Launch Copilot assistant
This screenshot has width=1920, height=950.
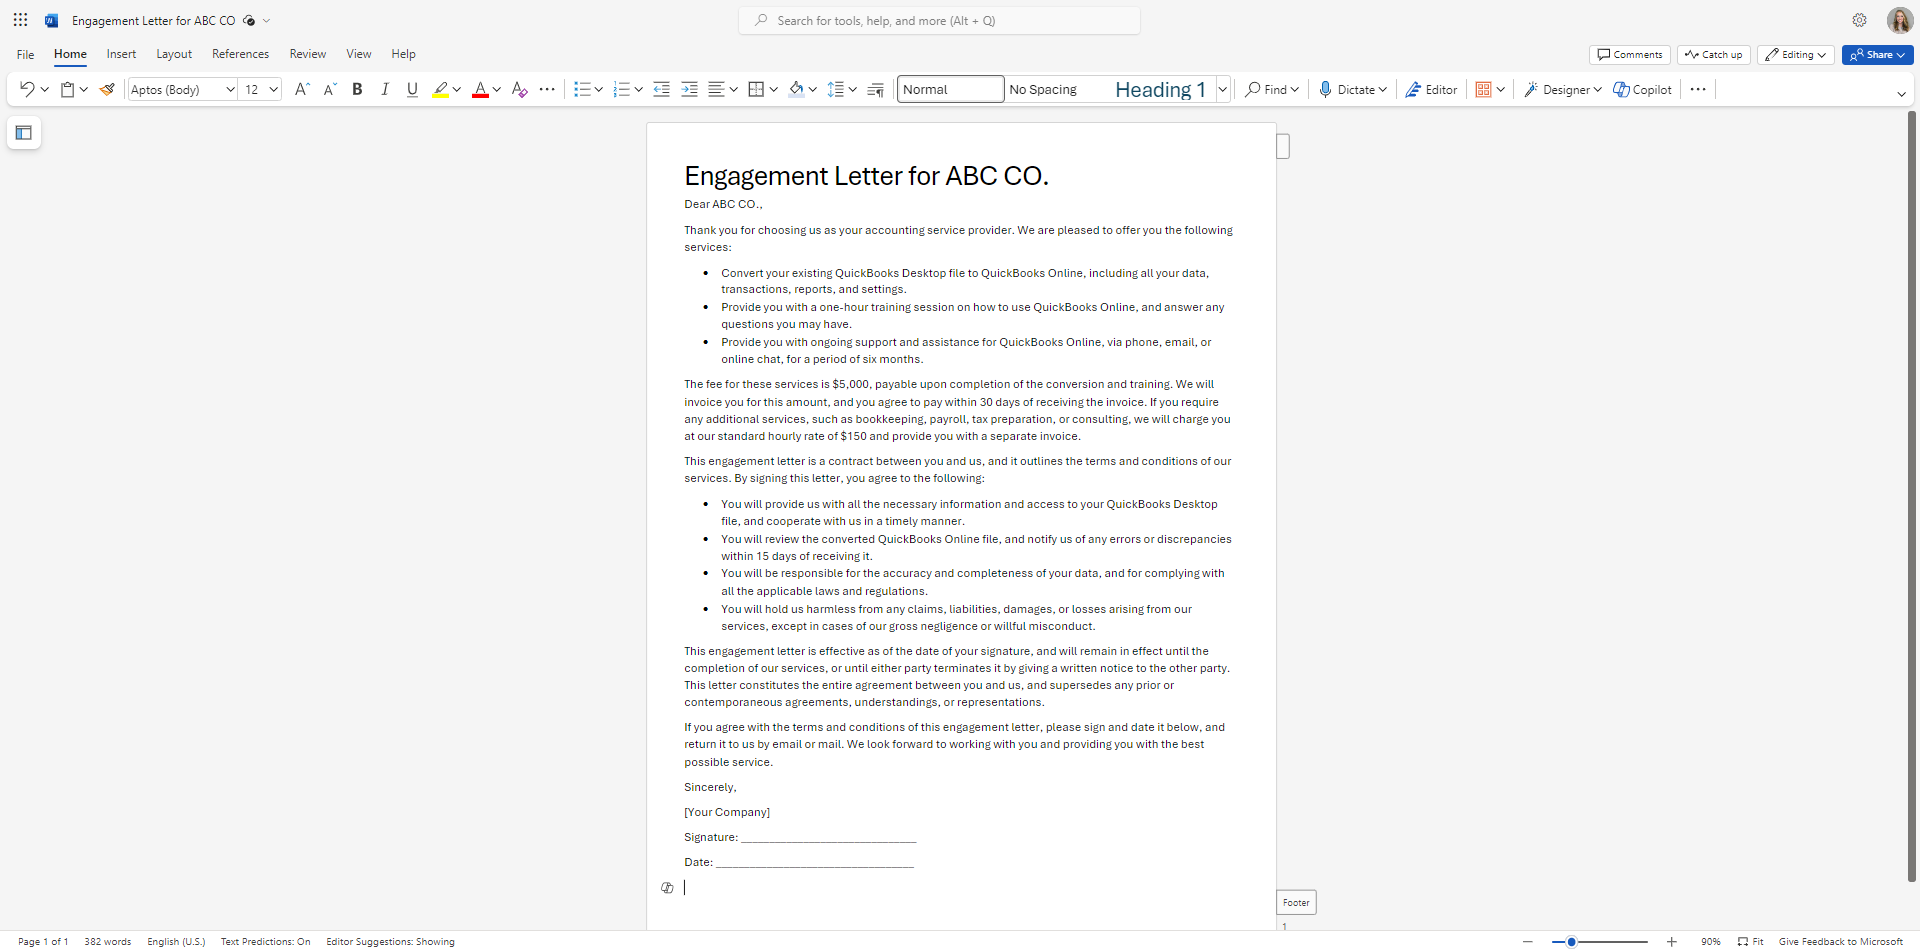(x=1641, y=89)
